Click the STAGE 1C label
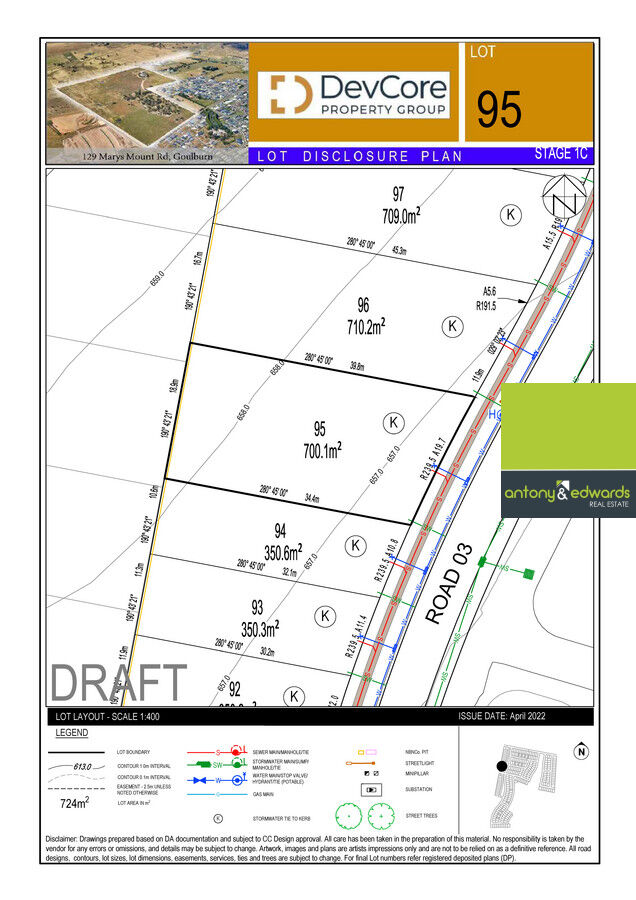636x900 pixels. tap(561, 154)
